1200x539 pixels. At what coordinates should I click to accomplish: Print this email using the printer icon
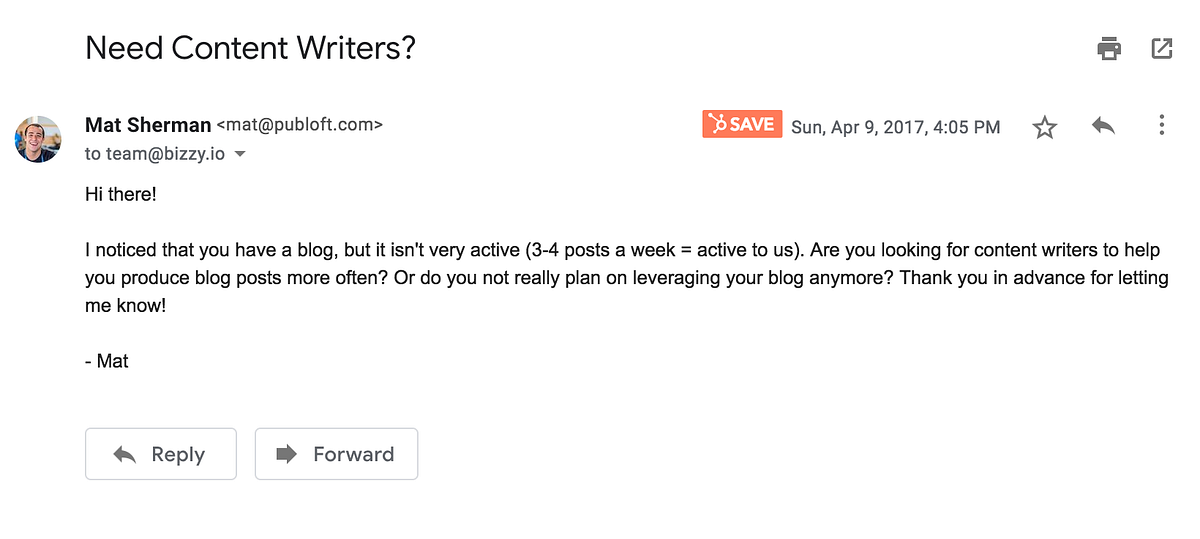pos(1109,48)
